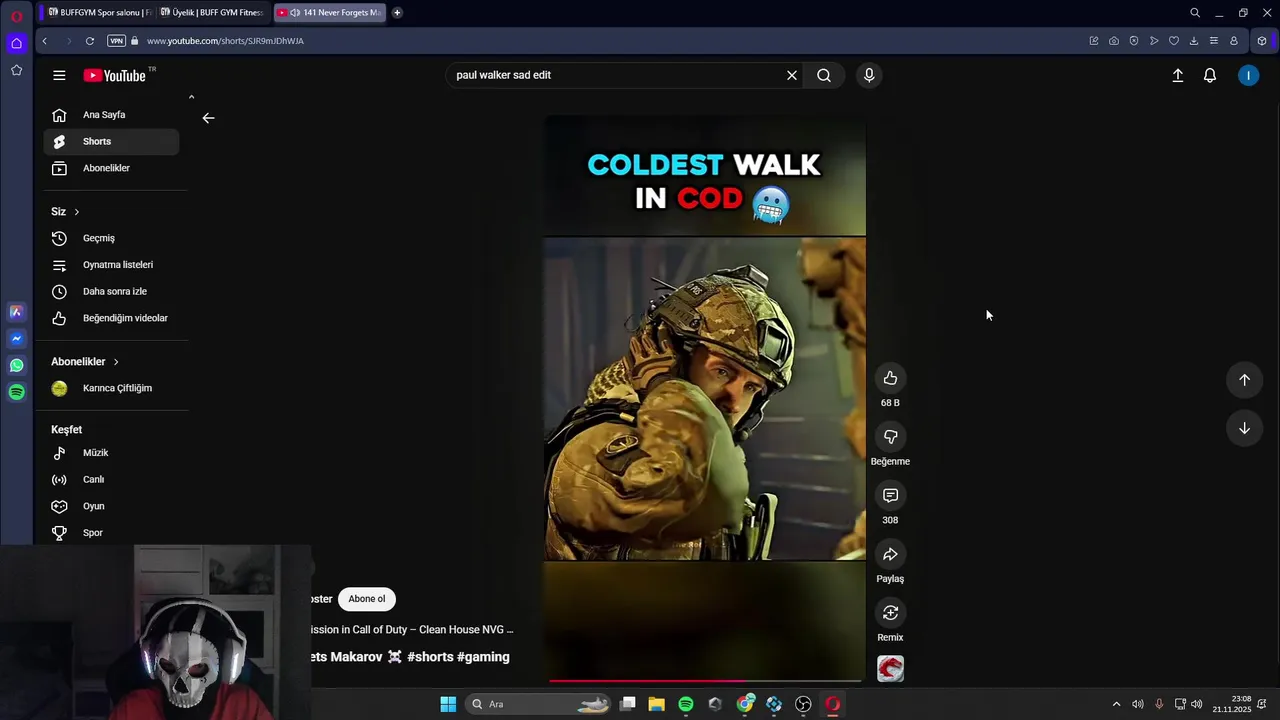This screenshot has width=1280, height=720.
Task: Expand the Abonelikler subscriptions section
Action: point(85,362)
